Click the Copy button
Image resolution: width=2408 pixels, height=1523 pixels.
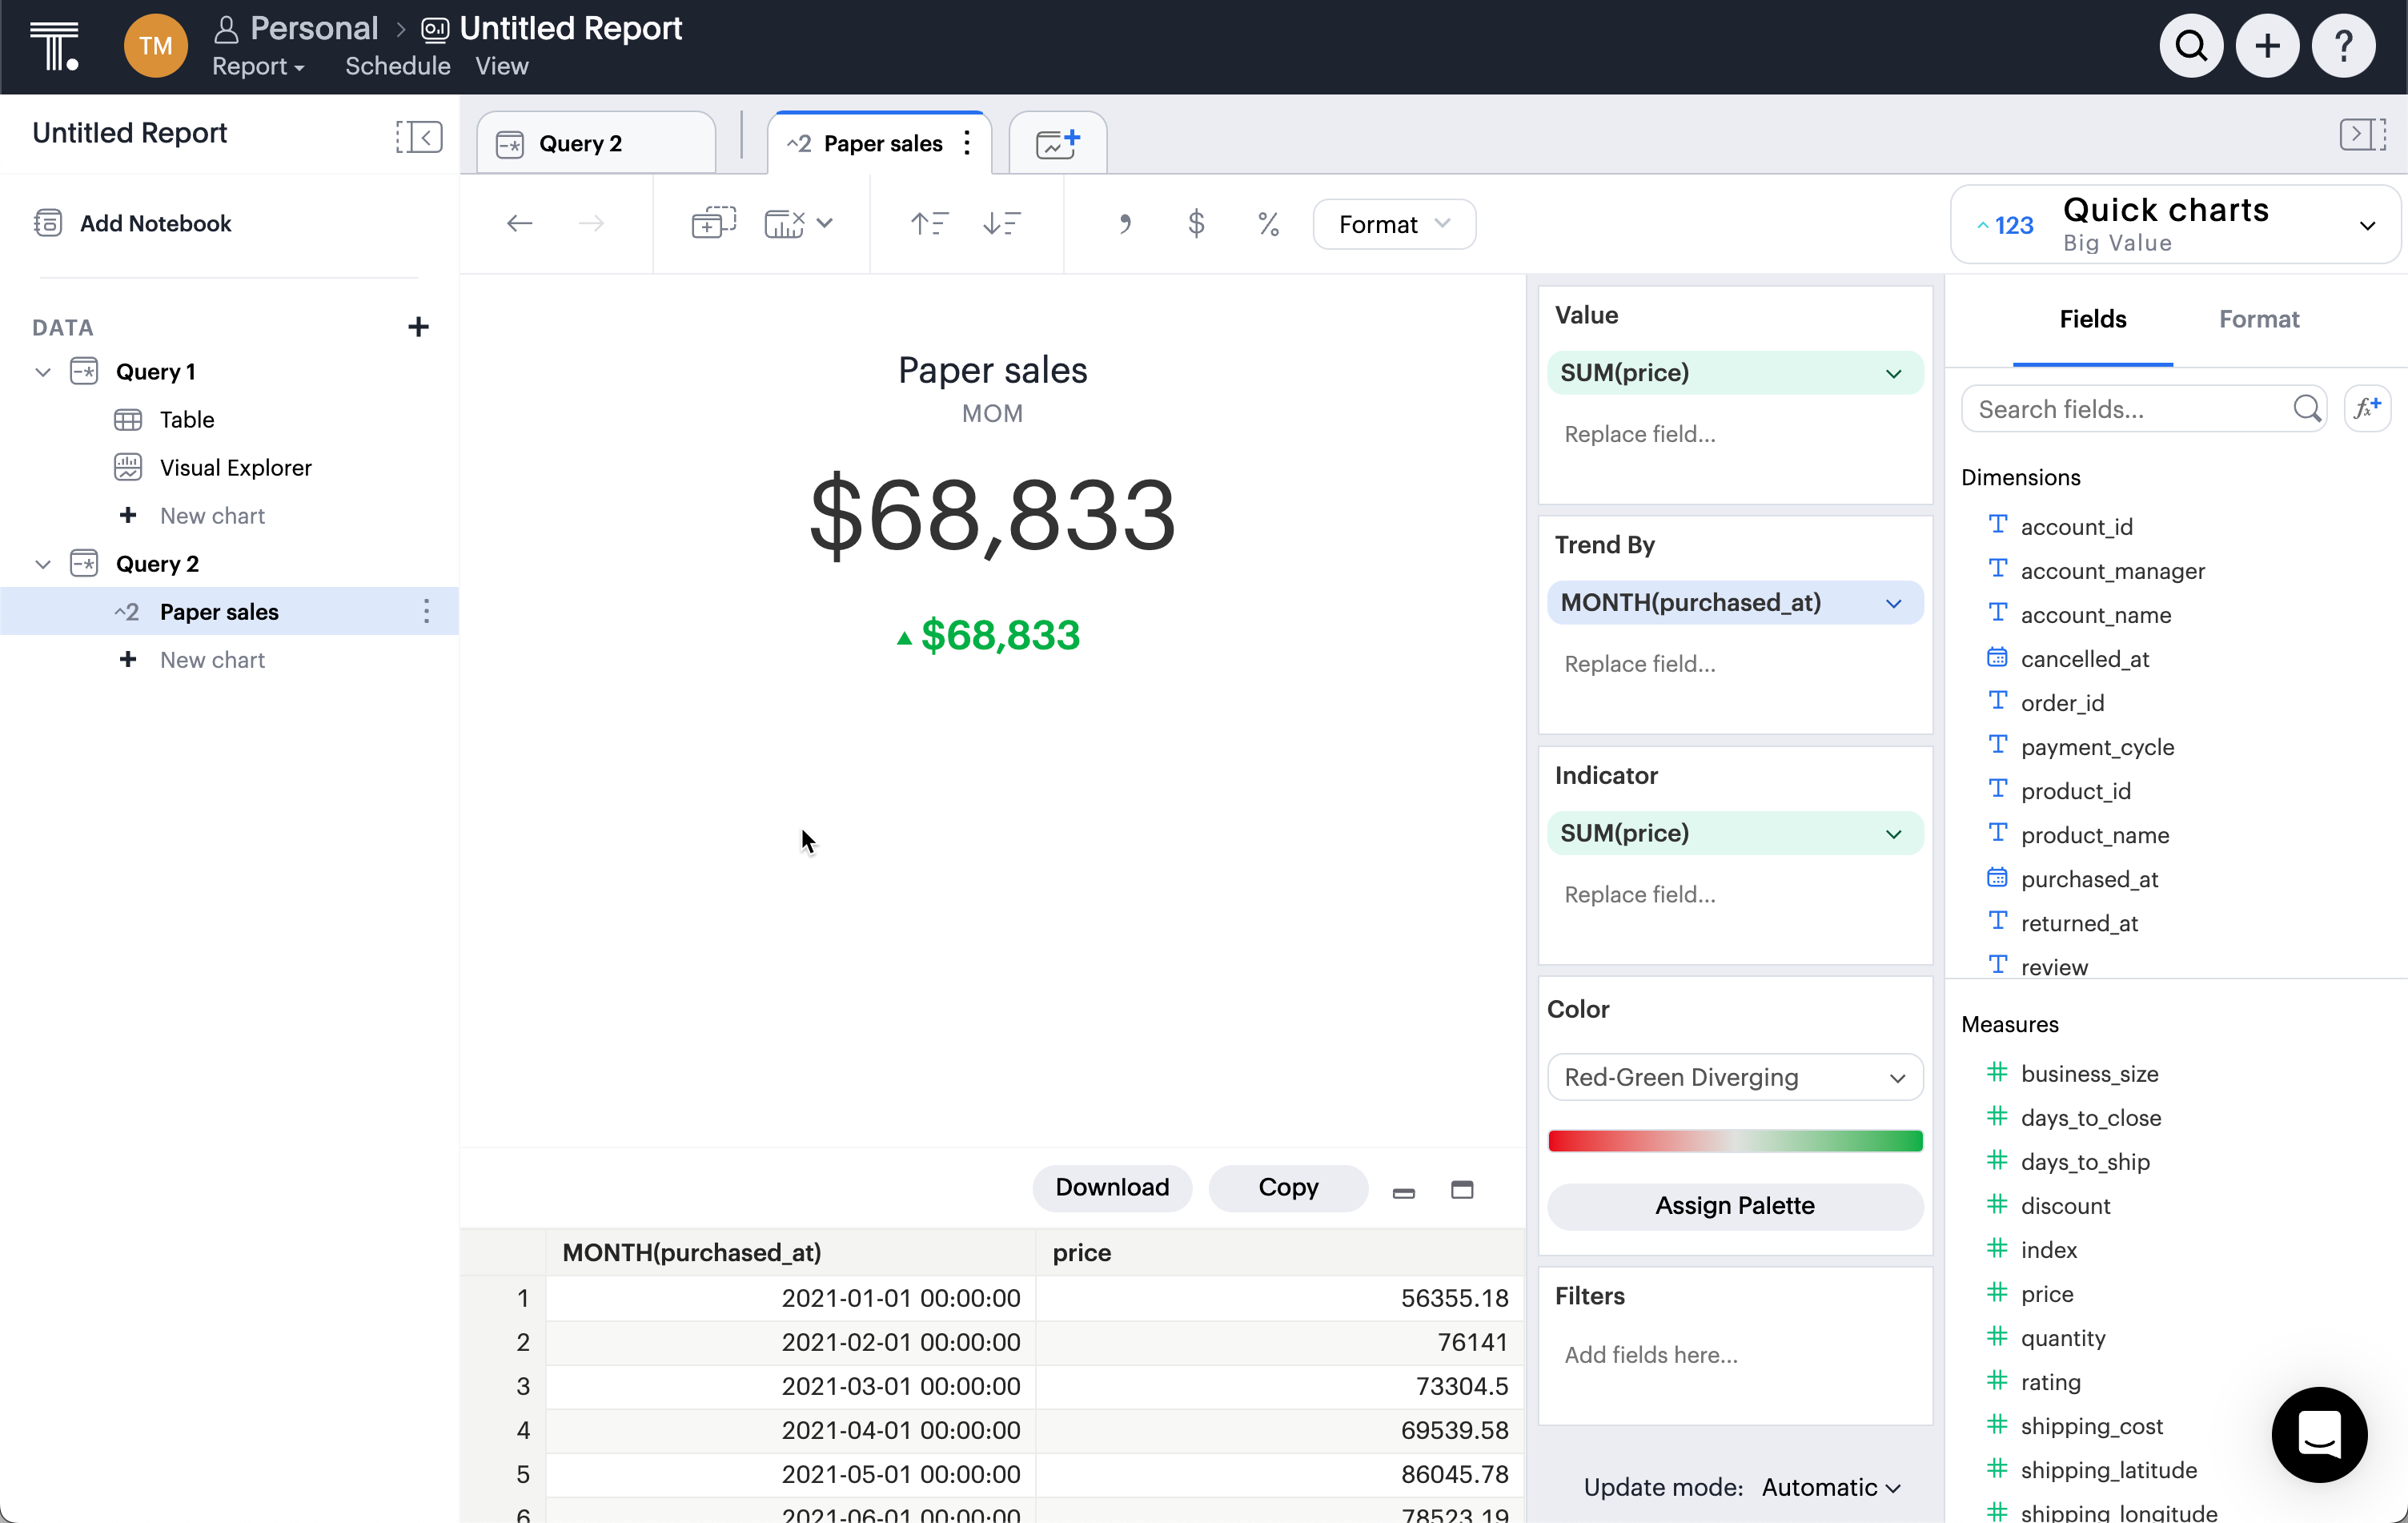click(x=1287, y=1187)
